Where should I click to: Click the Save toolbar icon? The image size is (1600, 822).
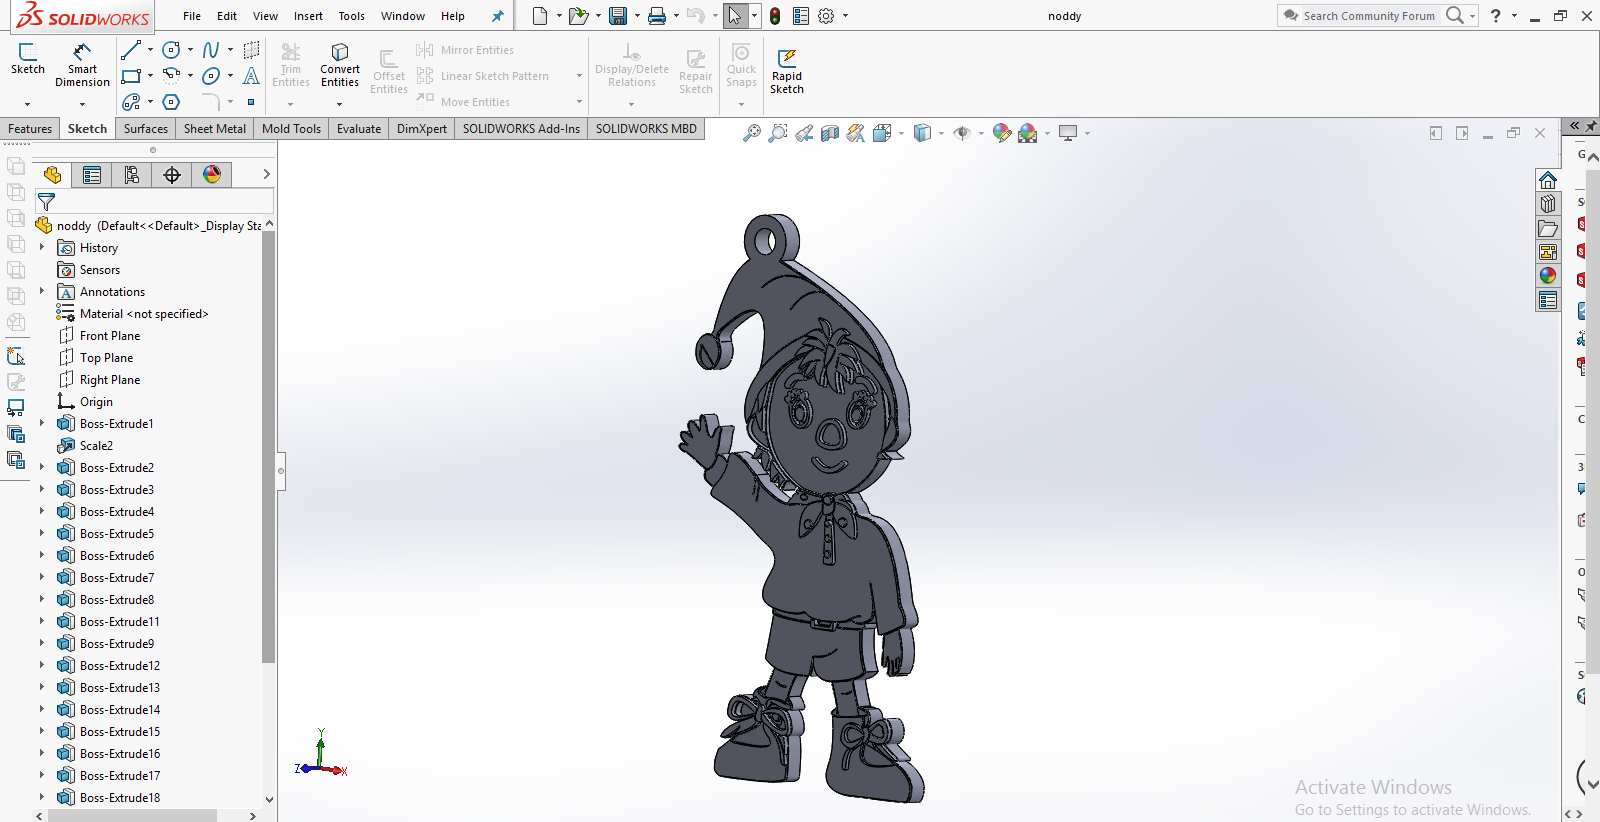pos(618,16)
